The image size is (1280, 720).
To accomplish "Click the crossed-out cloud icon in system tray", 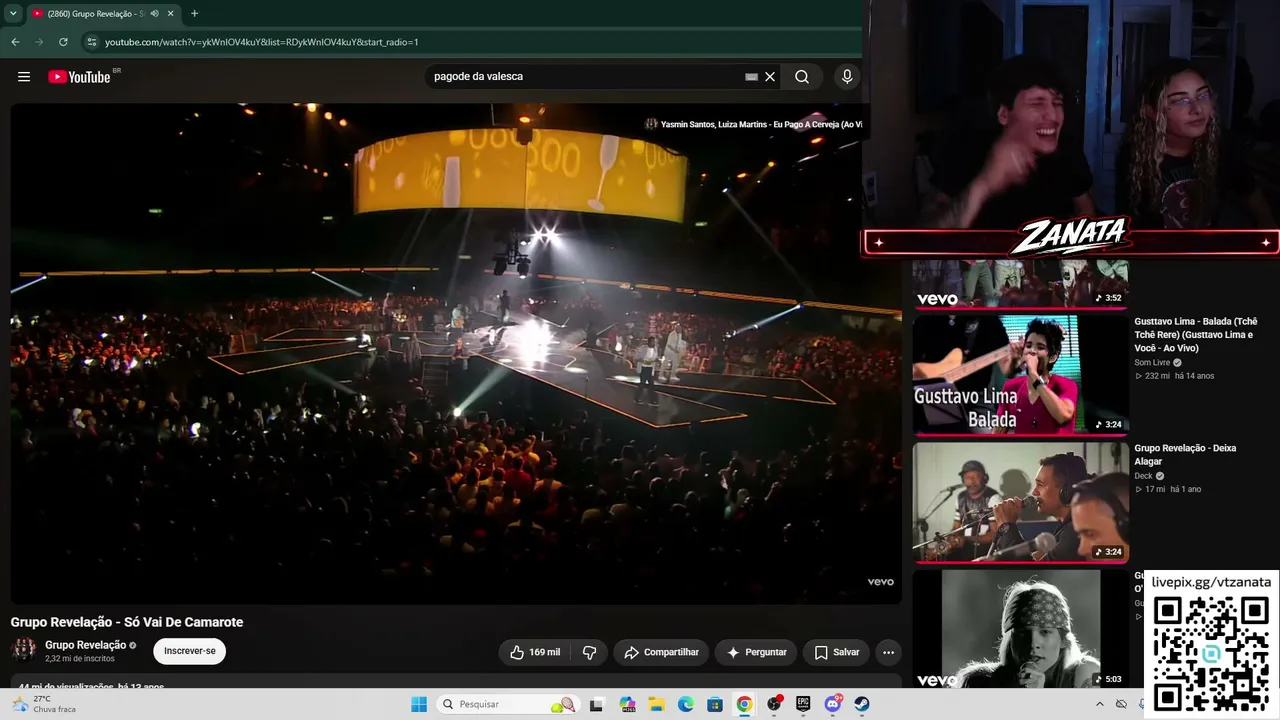I will tap(1122, 704).
